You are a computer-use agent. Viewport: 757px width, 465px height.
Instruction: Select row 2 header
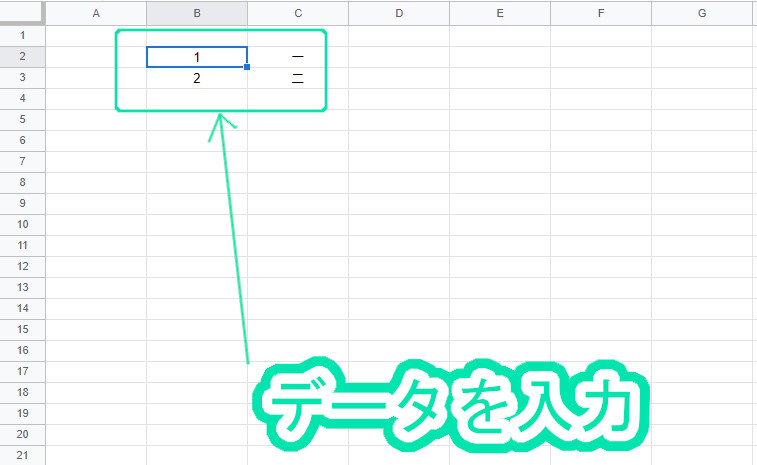point(22,56)
